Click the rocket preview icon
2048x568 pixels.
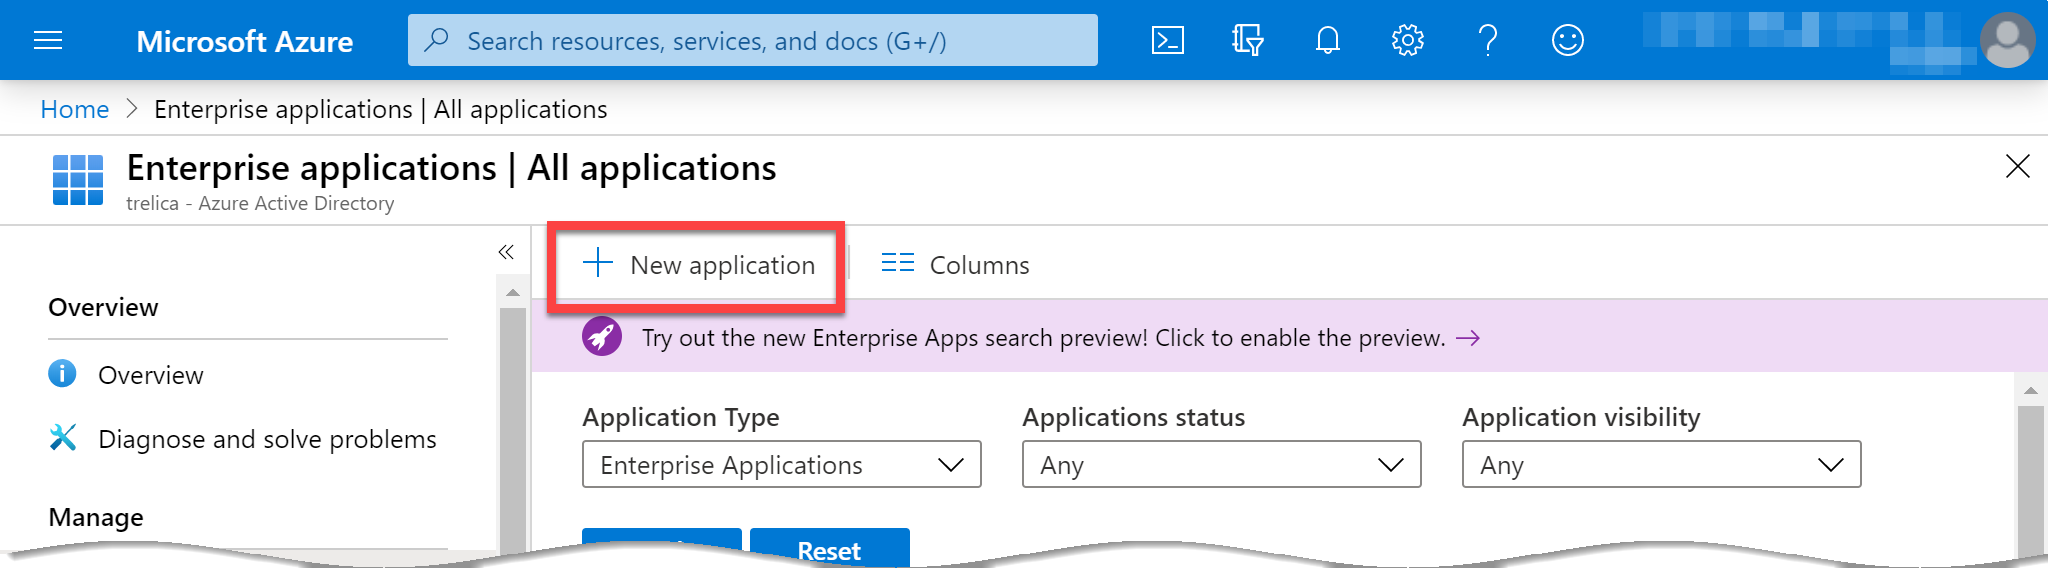[602, 337]
